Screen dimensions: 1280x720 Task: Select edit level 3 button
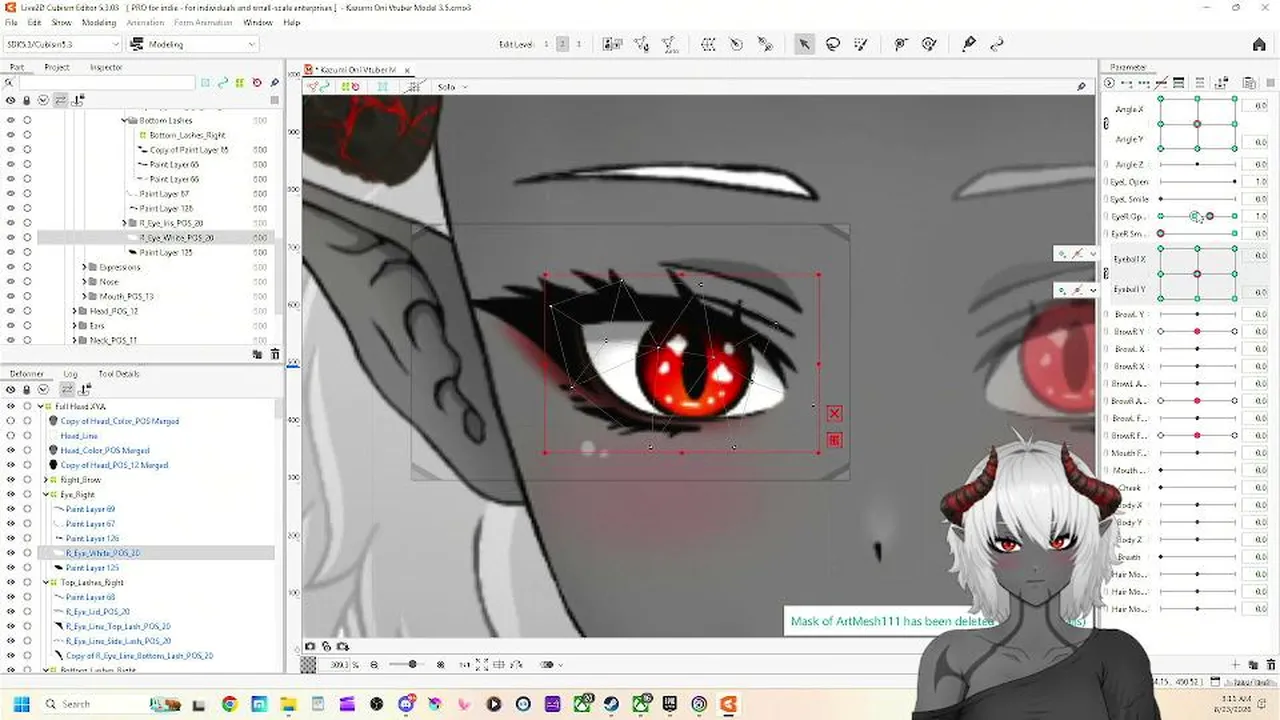click(x=578, y=44)
